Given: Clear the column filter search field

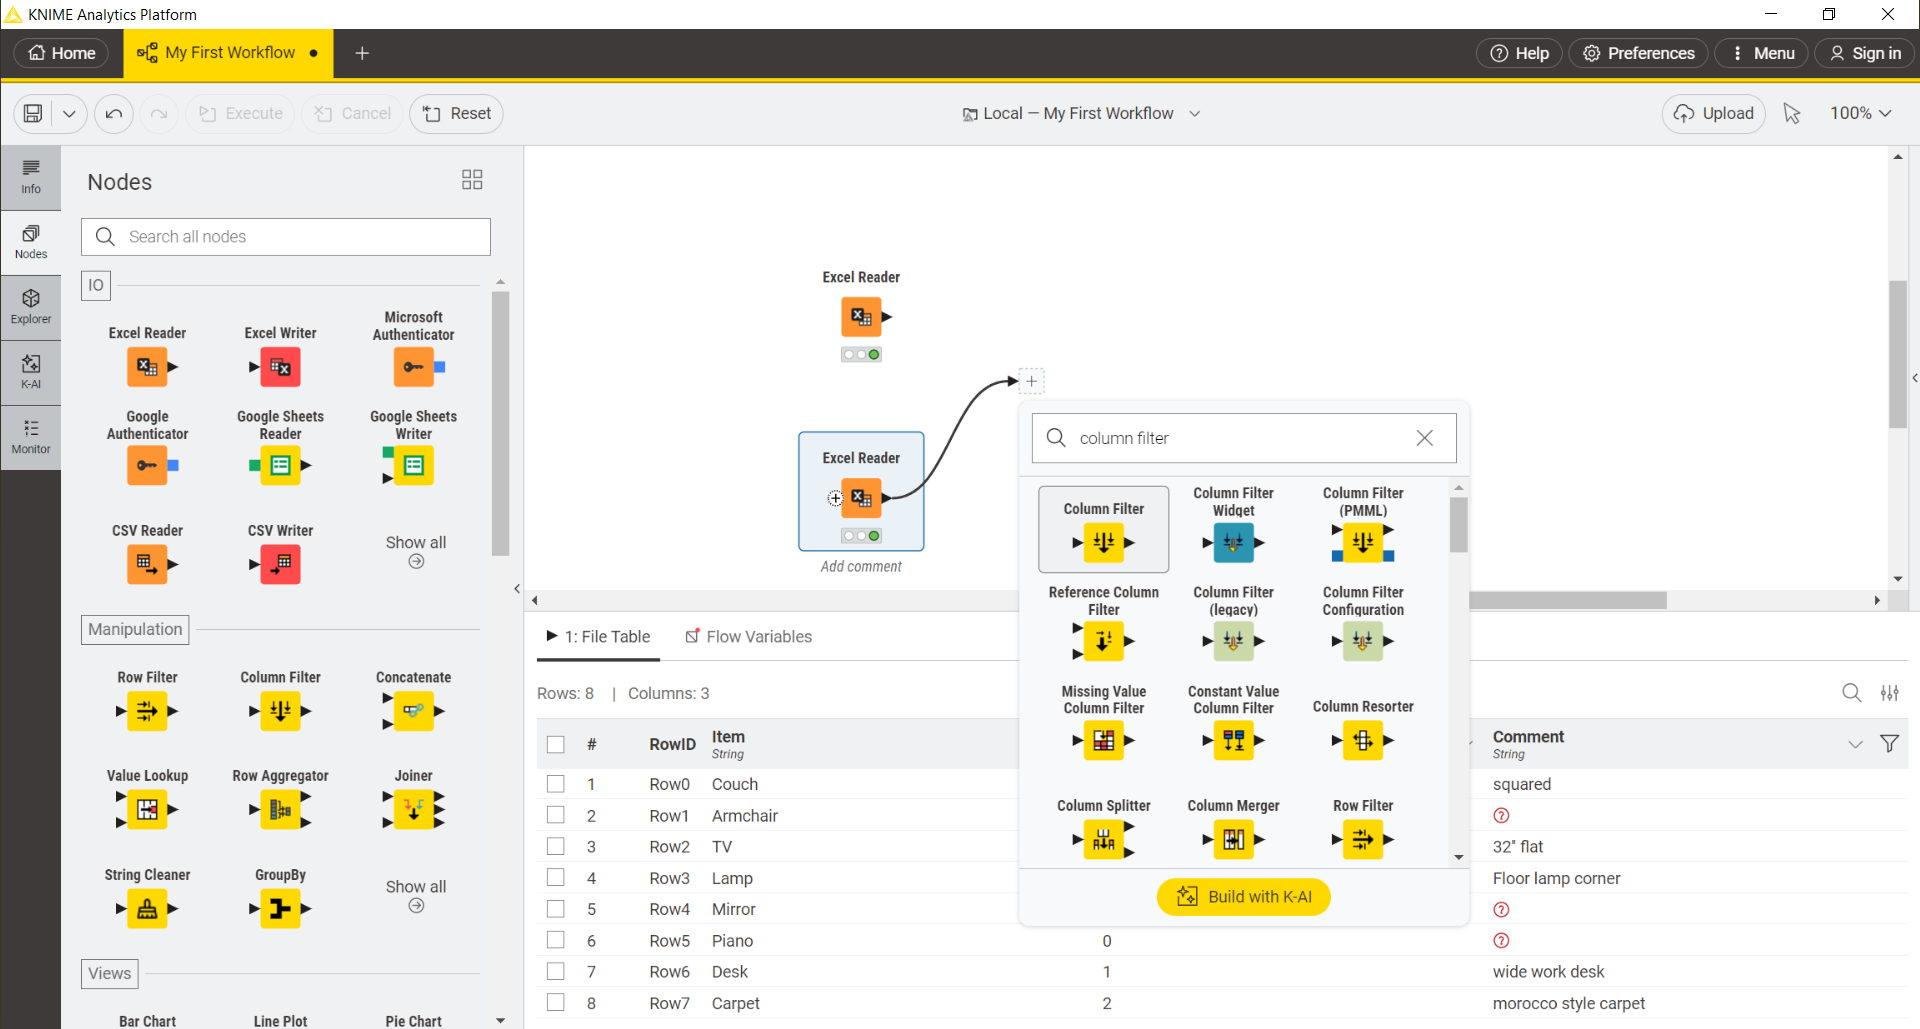Looking at the screenshot, I should [x=1425, y=438].
